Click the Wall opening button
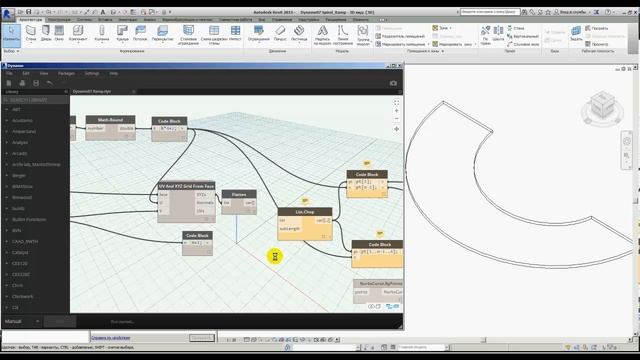640x360 pixels. [516, 29]
